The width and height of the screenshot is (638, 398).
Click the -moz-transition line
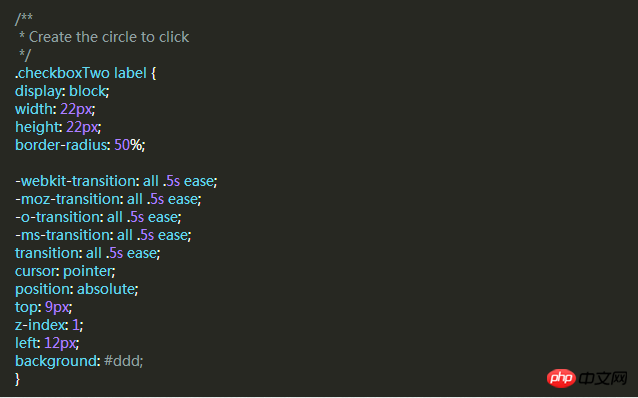pyautogui.click(x=108, y=199)
